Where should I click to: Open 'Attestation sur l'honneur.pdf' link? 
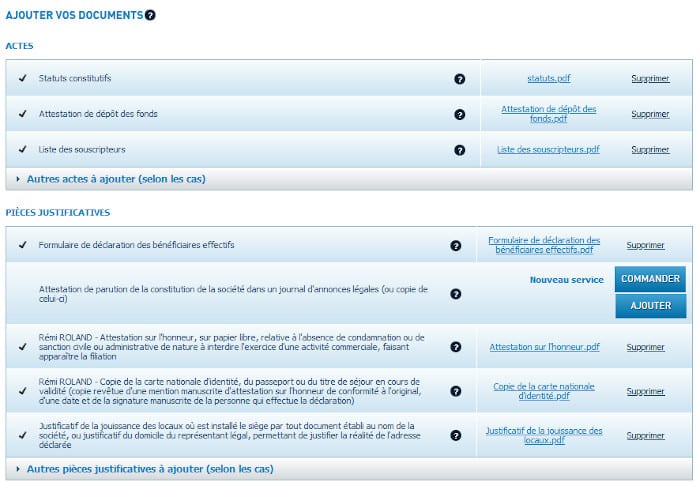[544, 347]
